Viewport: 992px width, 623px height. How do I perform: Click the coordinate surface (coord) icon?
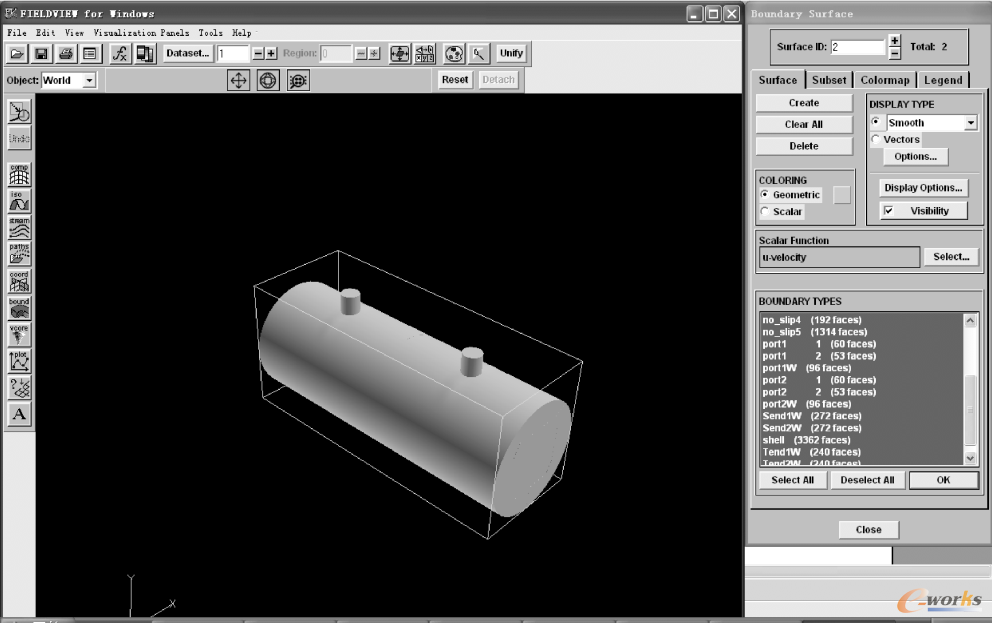tap(19, 281)
